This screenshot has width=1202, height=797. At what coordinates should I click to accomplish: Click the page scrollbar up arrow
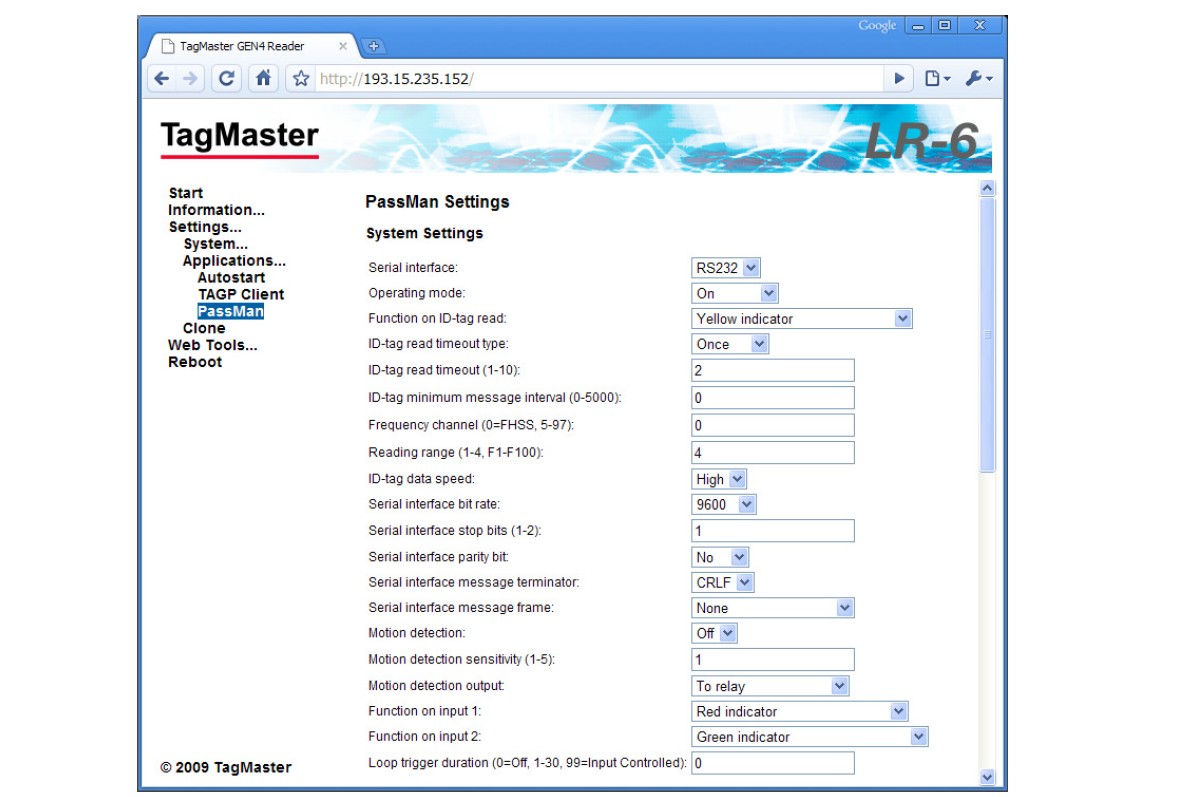click(x=988, y=188)
